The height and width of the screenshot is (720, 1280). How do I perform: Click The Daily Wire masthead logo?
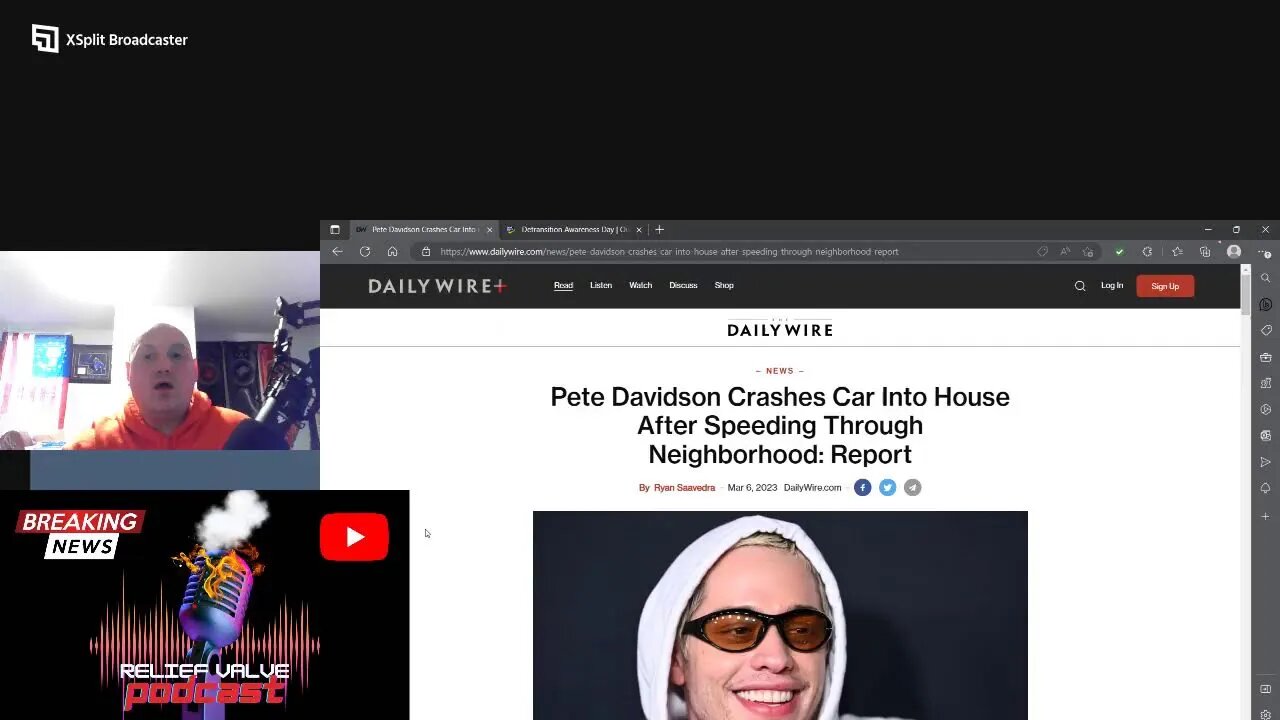[x=779, y=328]
